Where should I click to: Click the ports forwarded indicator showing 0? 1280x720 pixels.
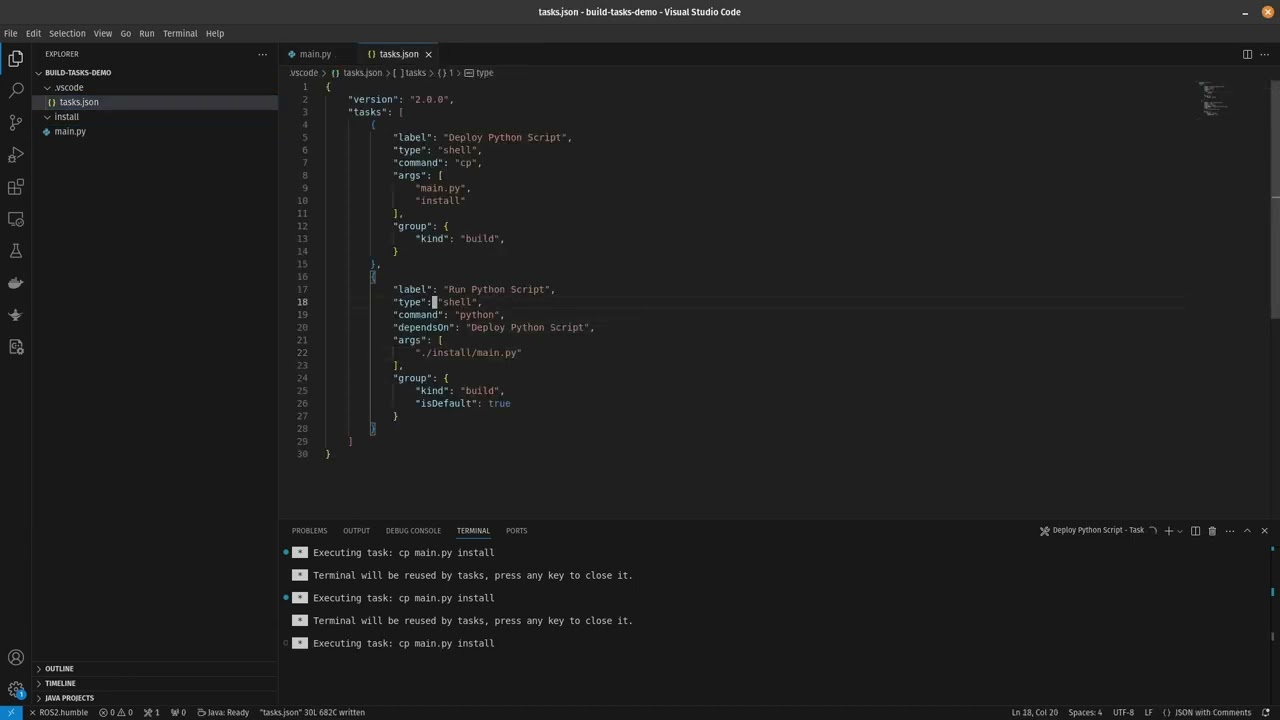click(x=178, y=713)
